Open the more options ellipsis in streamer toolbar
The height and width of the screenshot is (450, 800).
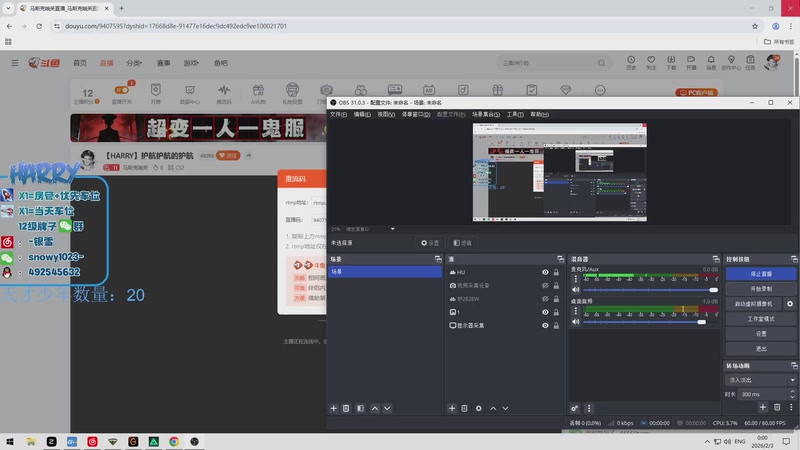[600, 90]
